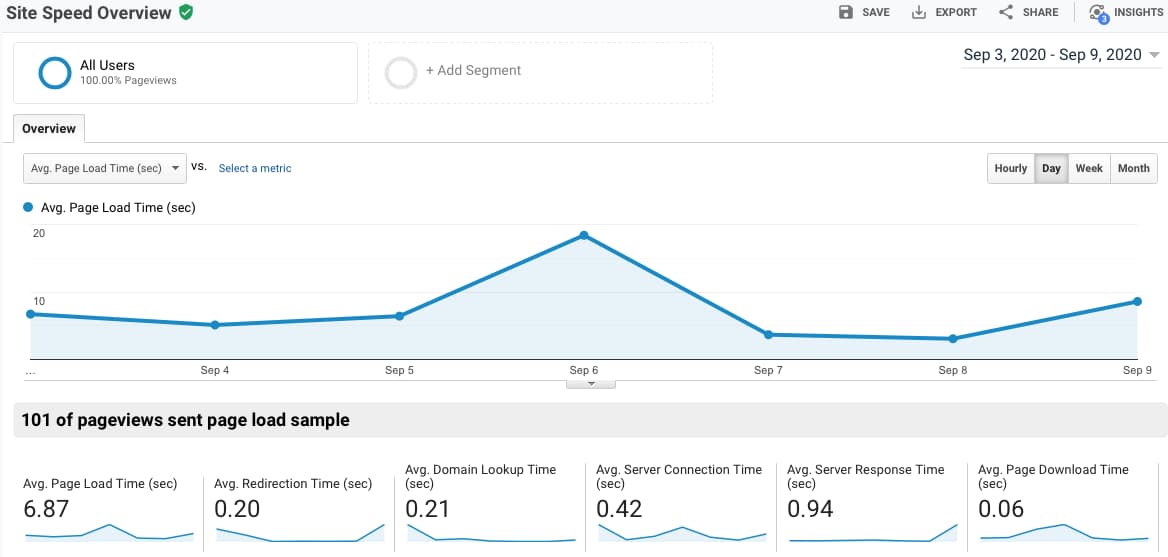Click the Sep 6 peak data point
Viewport: 1168px width, 557px height.
point(584,235)
